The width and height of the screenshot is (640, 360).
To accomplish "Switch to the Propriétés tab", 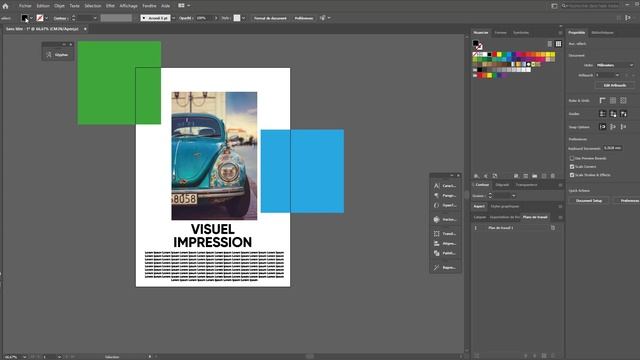I will point(577,33).
